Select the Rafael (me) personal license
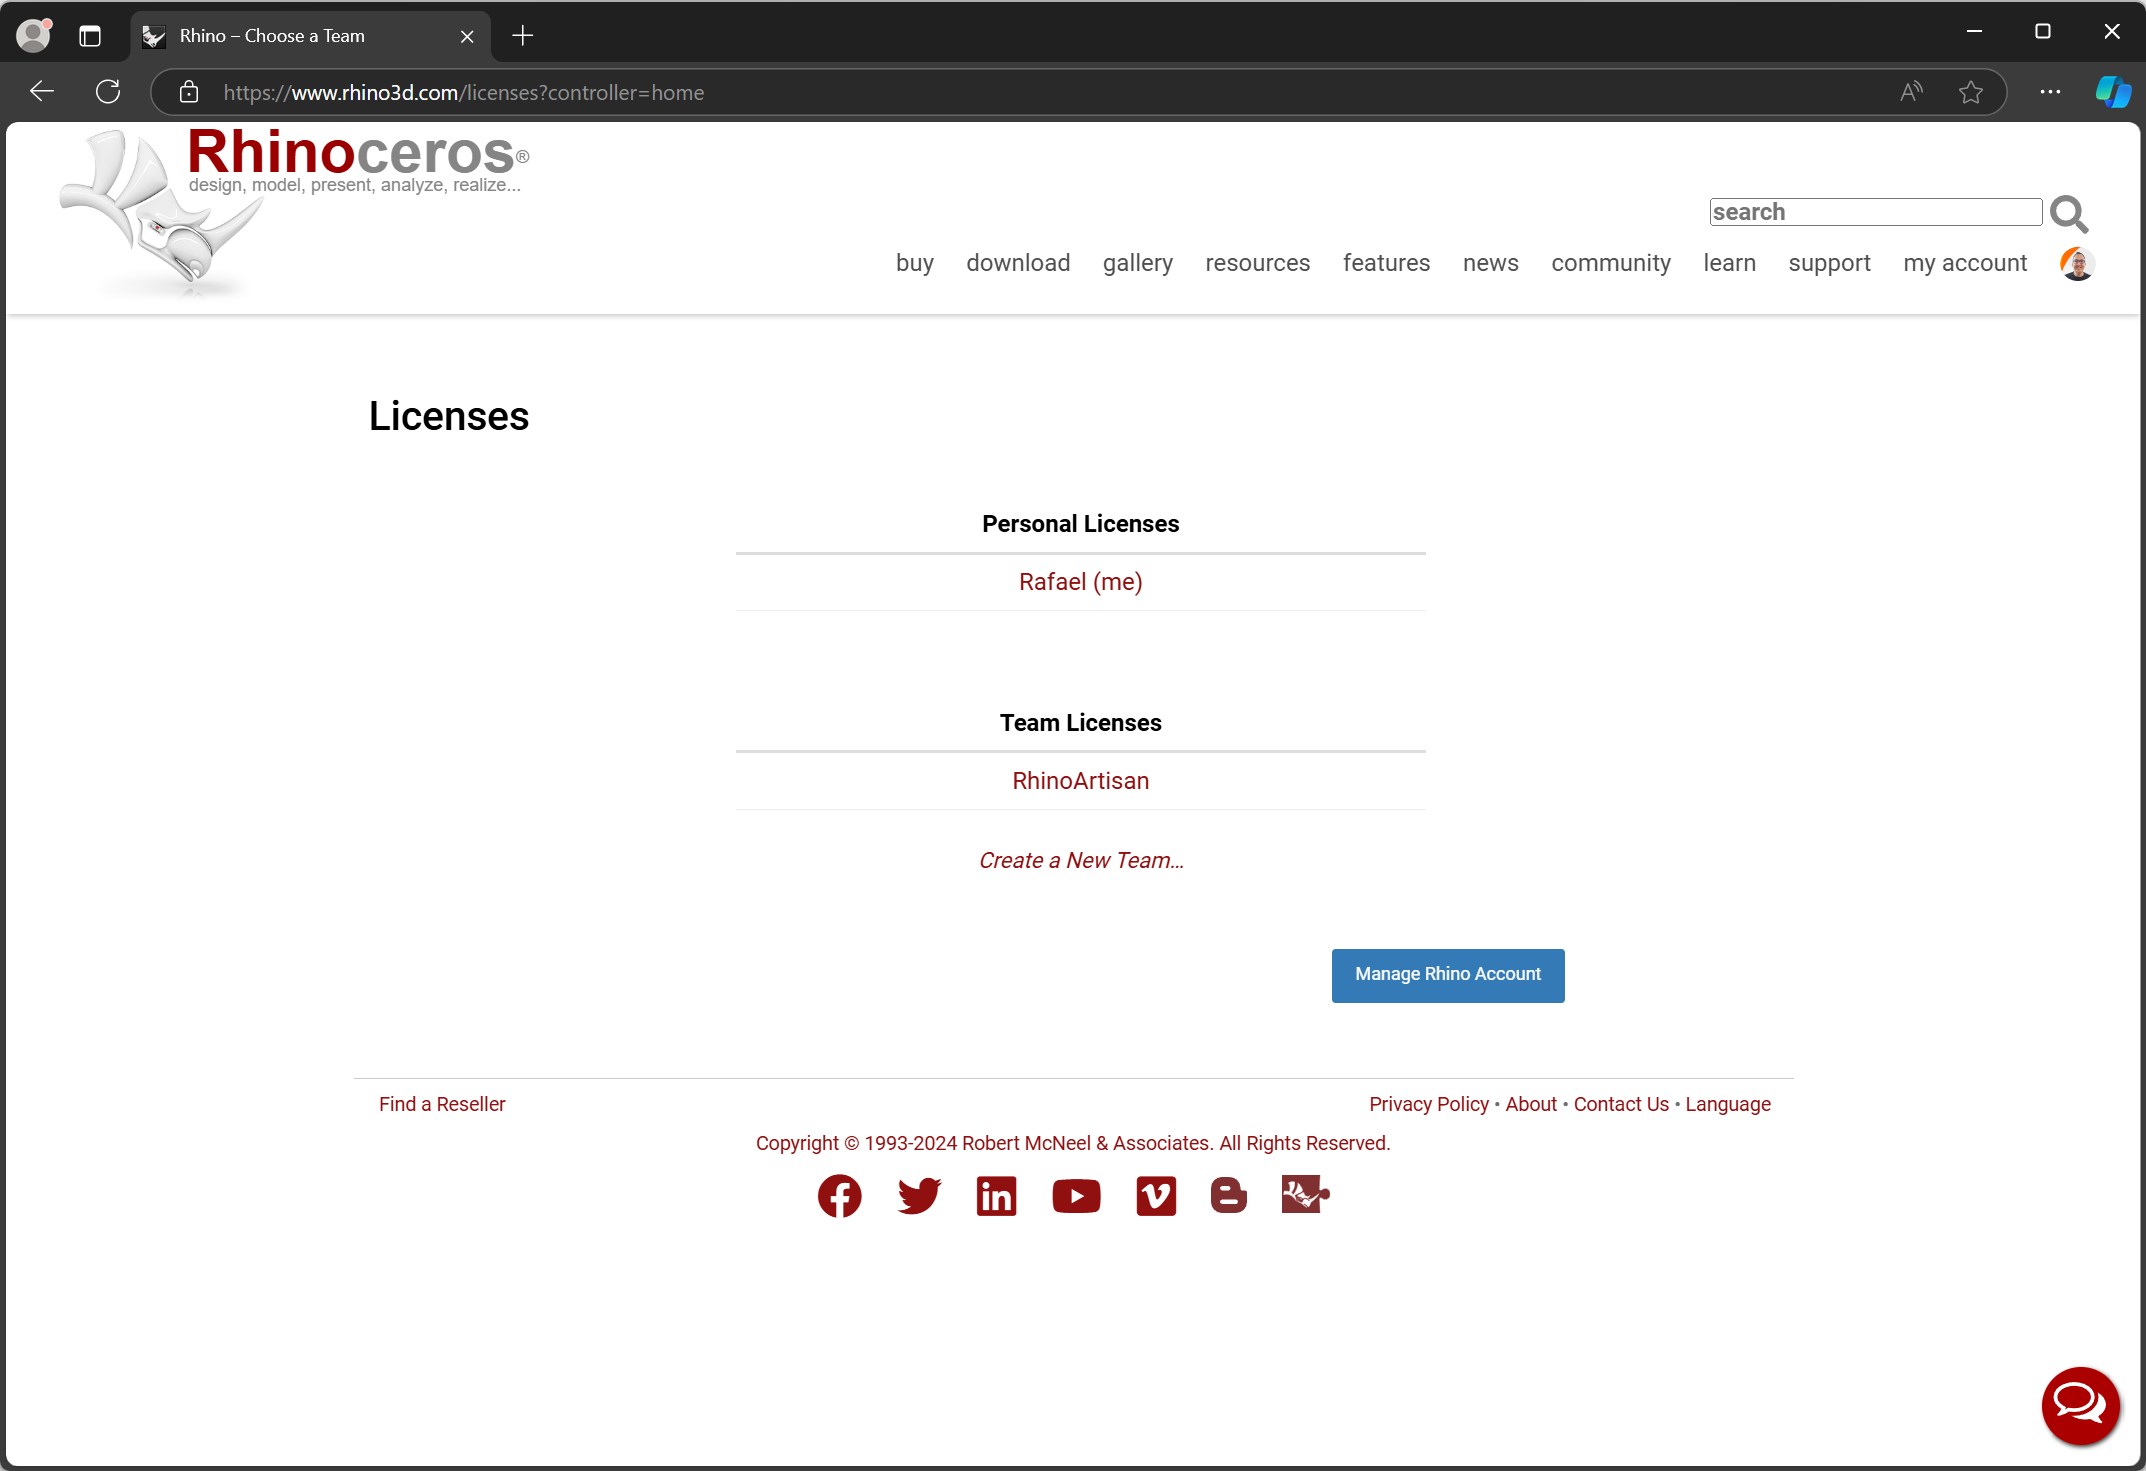The height and width of the screenshot is (1471, 2146). (x=1080, y=582)
